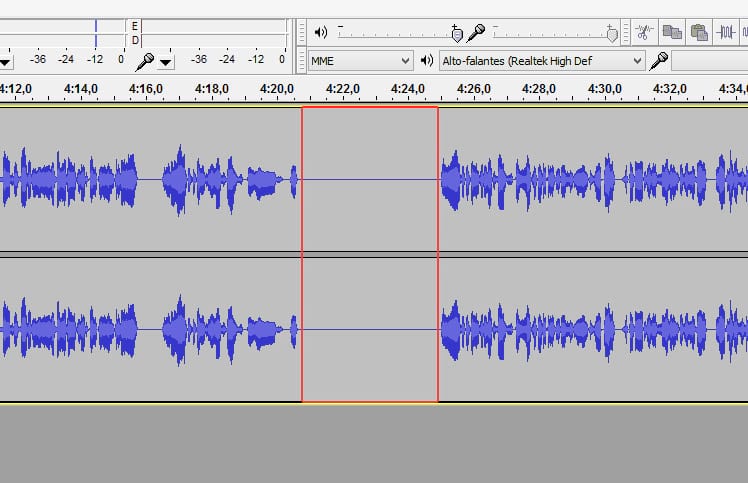Click the device toolbar drag grabber handle

point(301,61)
